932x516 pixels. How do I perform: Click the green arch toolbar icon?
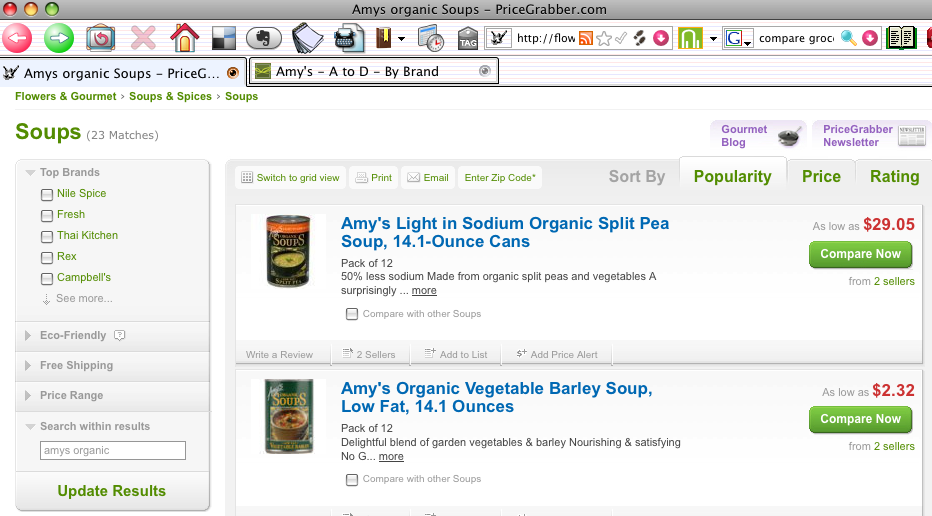coord(690,39)
